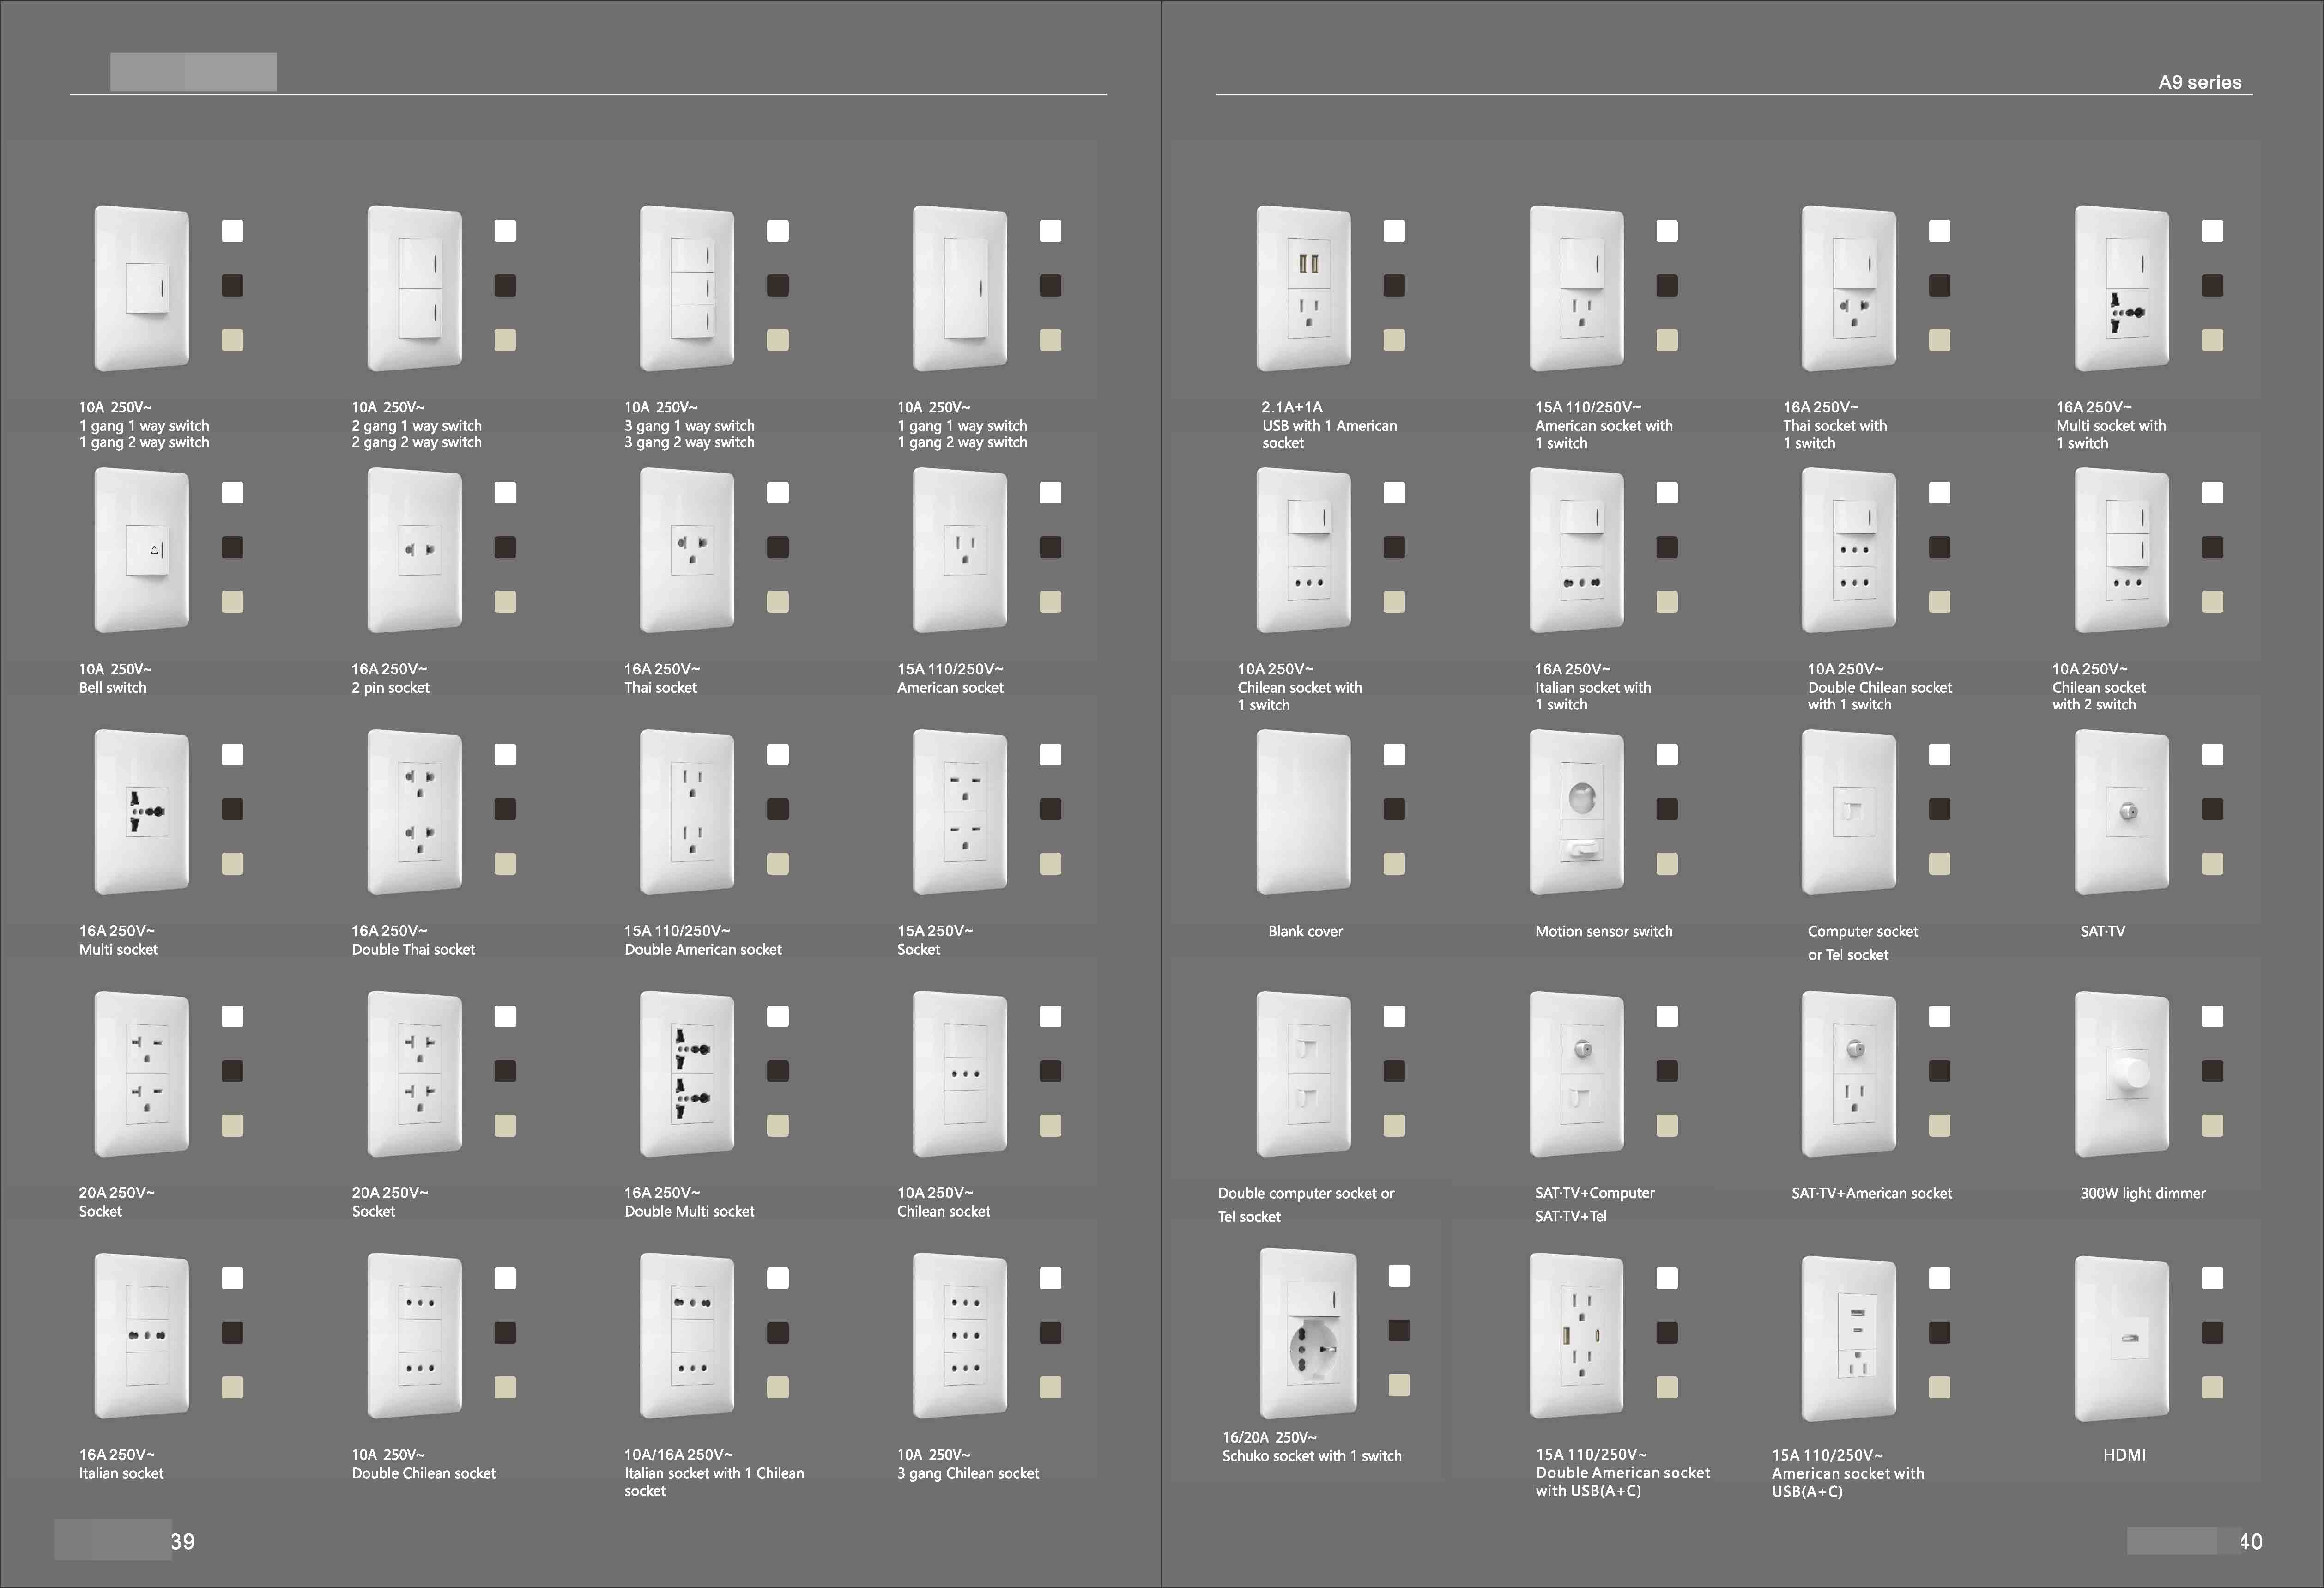Click the USB with 1 American socket image
The height and width of the screenshot is (1588, 2324).
[1303, 288]
